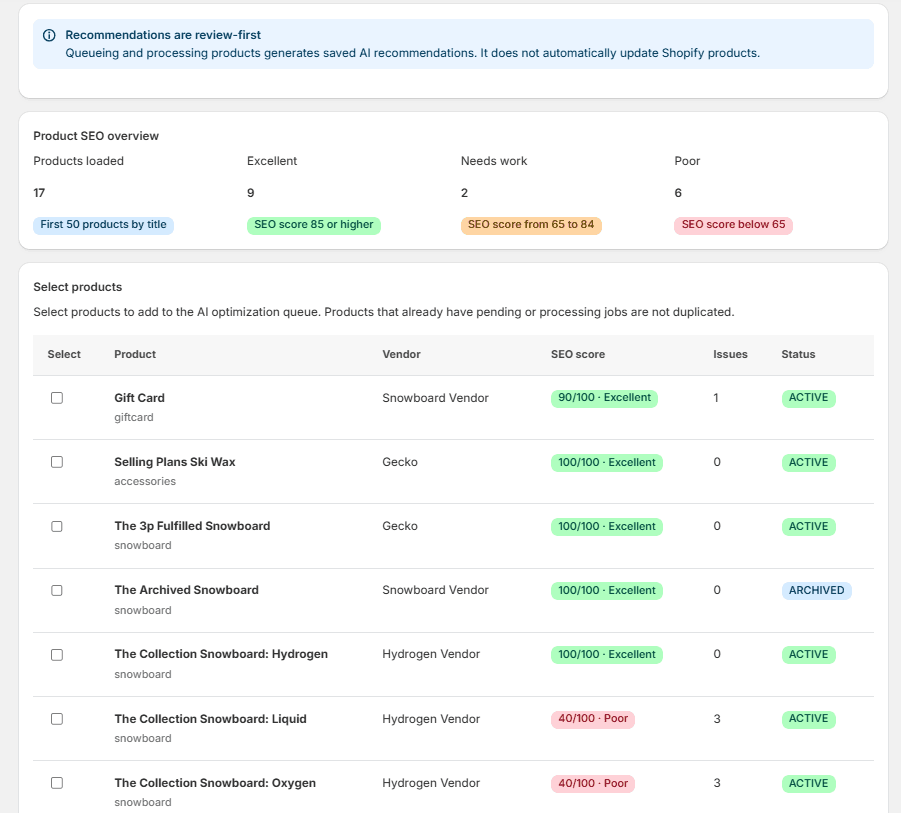Click the ACTIVE badge in Gift Card row
The height and width of the screenshot is (813, 901).
coord(808,398)
